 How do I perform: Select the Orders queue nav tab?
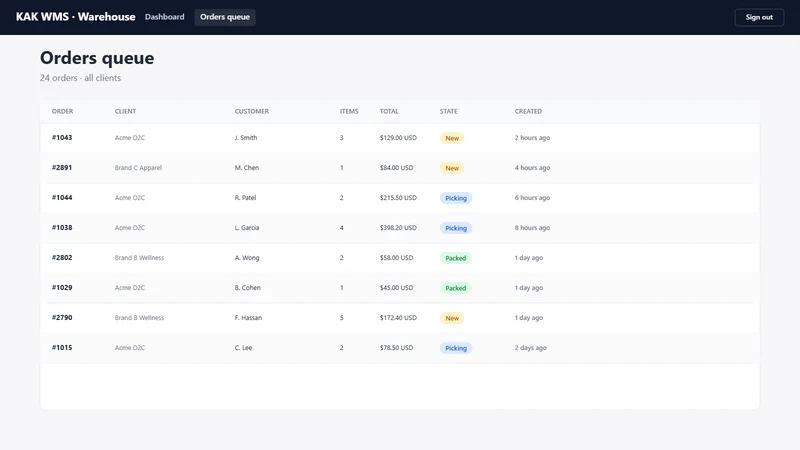pos(225,17)
